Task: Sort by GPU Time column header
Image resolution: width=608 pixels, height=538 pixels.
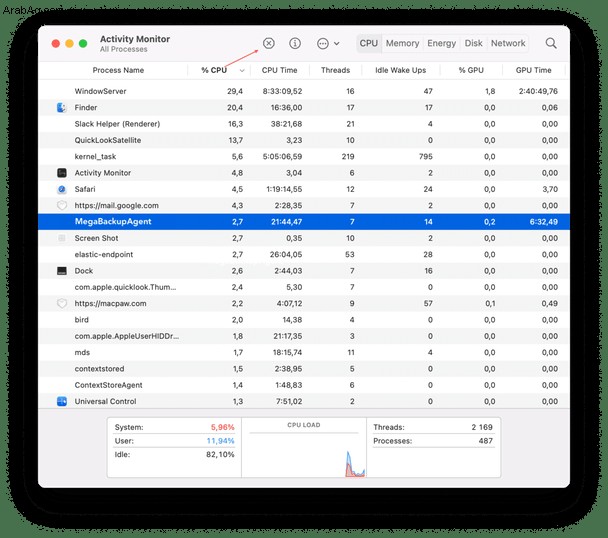Action: [533, 70]
